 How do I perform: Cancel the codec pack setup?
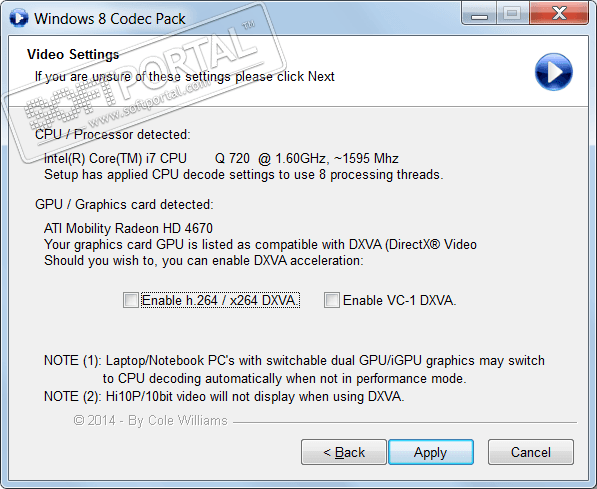tap(531, 452)
